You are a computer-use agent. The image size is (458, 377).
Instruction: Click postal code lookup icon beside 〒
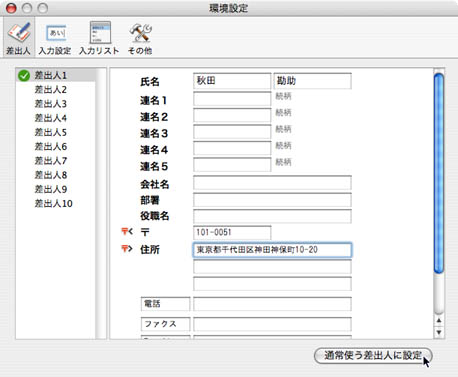tap(127, 231)
